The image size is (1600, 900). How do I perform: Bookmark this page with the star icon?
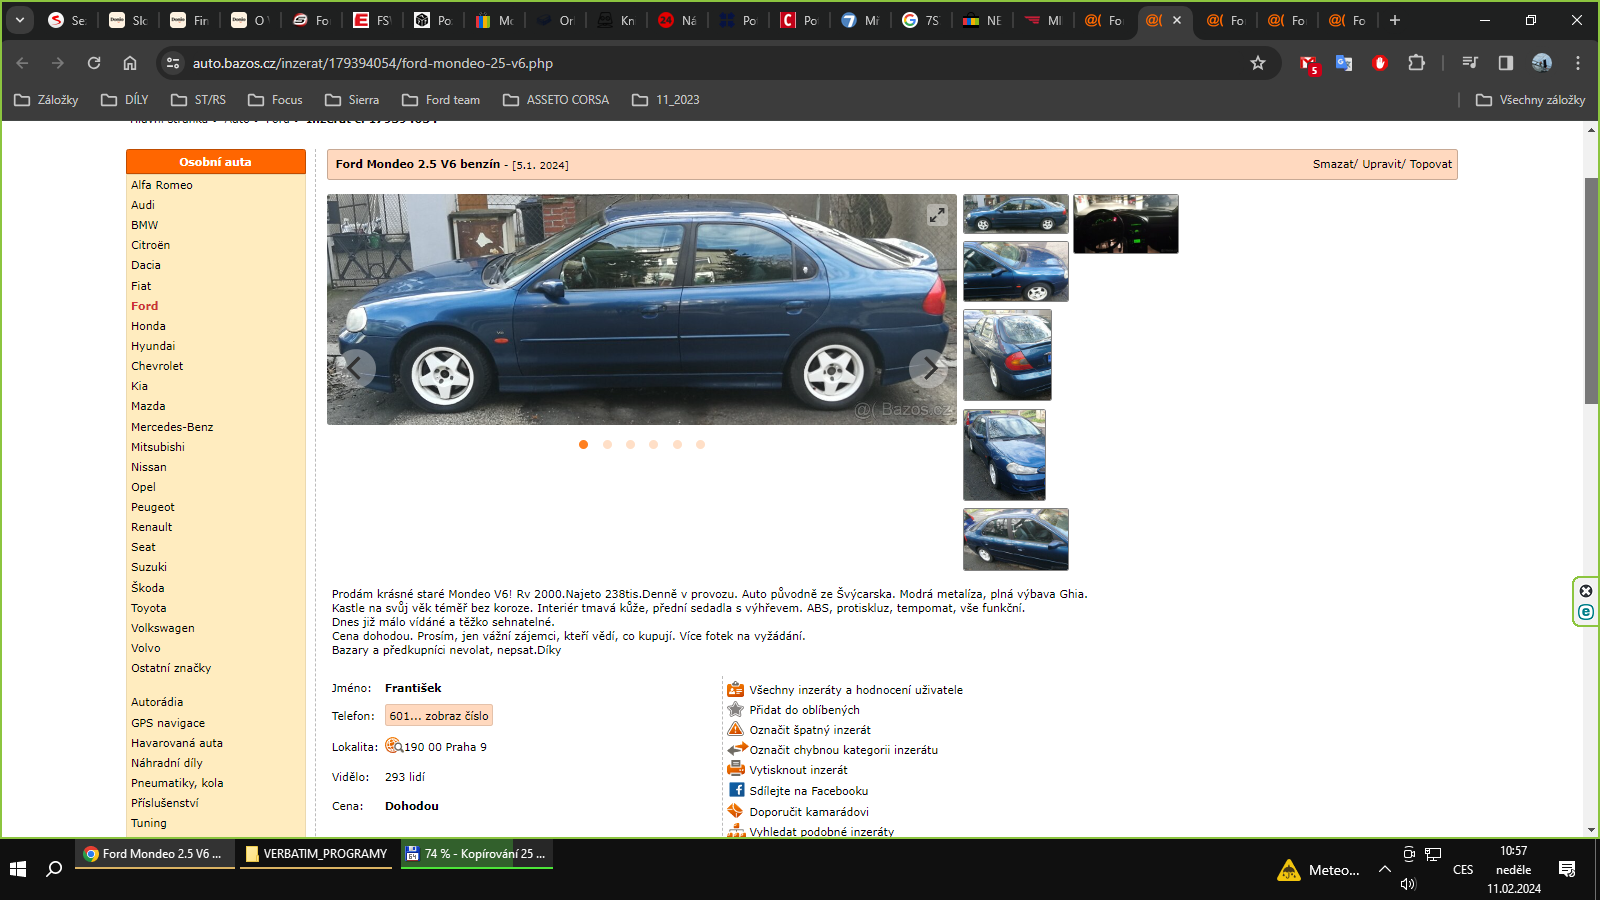click(1258, 63)
